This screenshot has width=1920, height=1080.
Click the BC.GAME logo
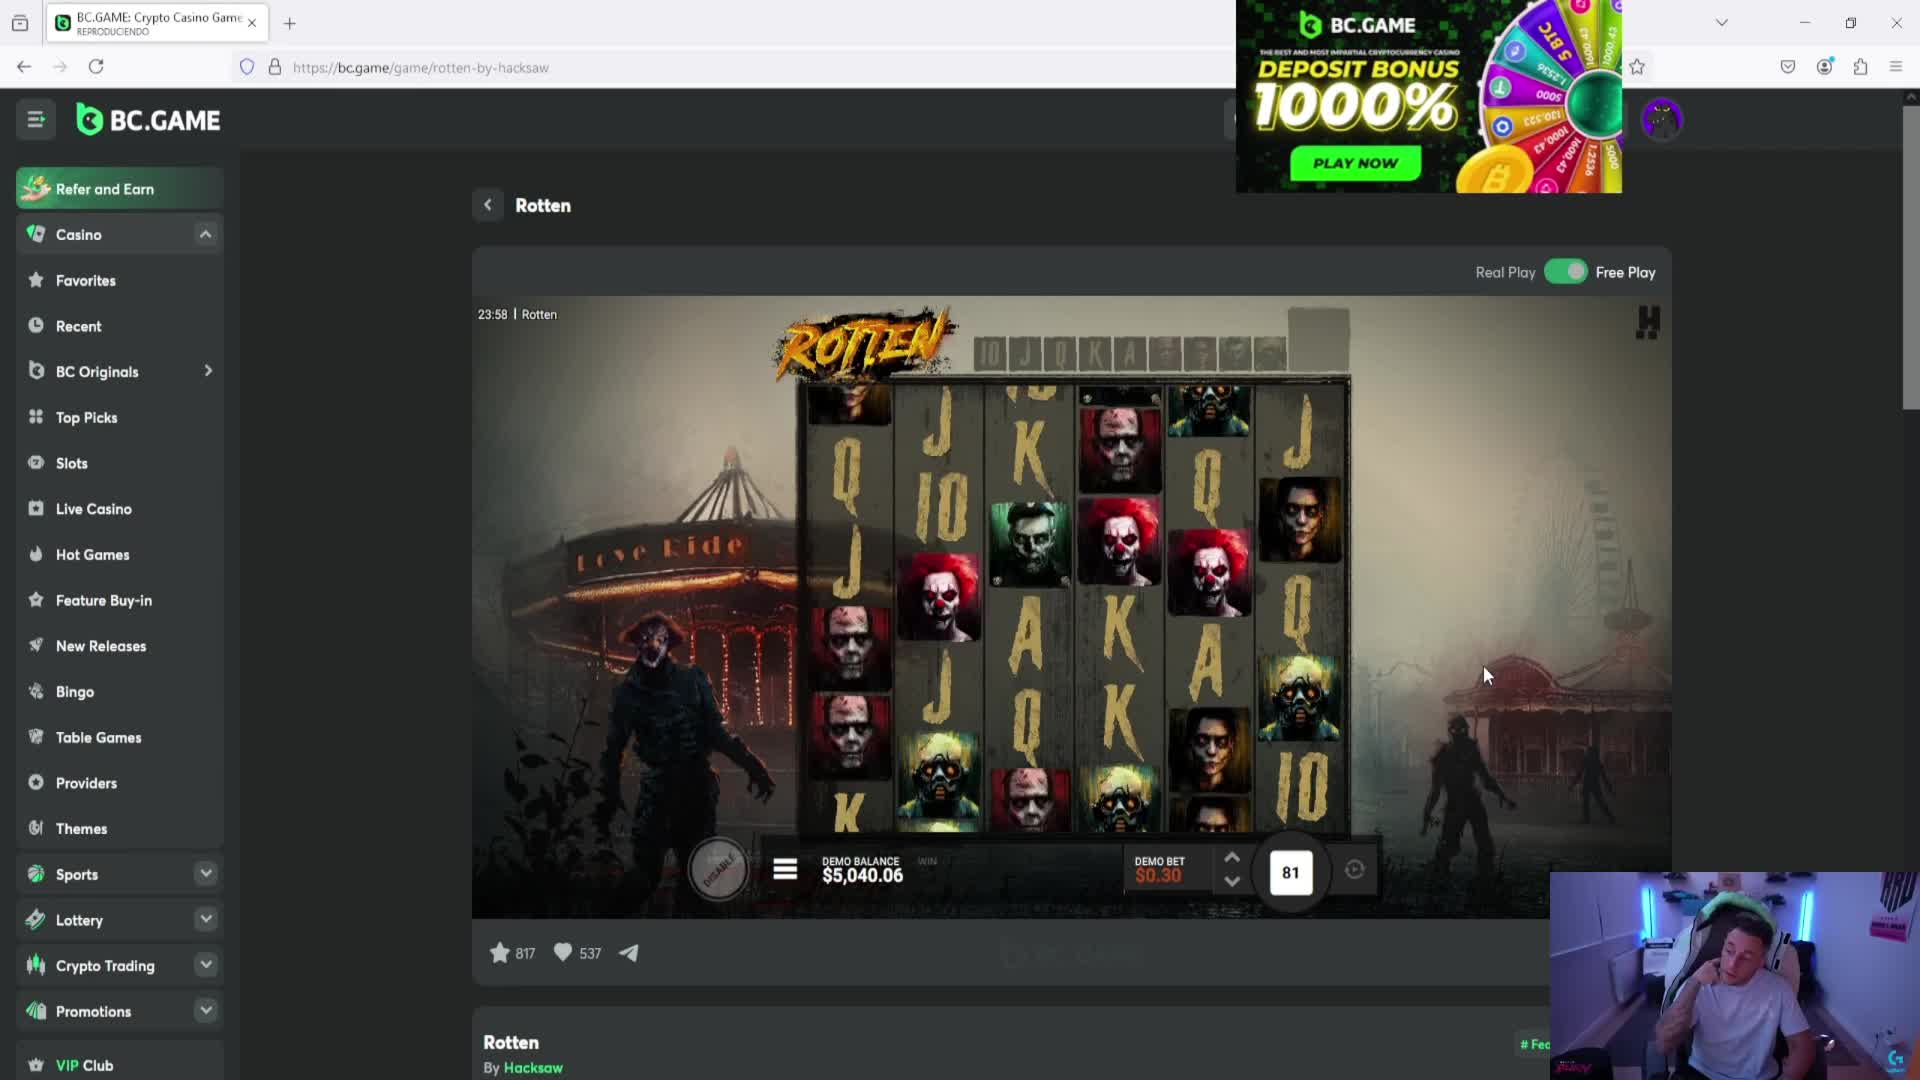click(149, 120)
